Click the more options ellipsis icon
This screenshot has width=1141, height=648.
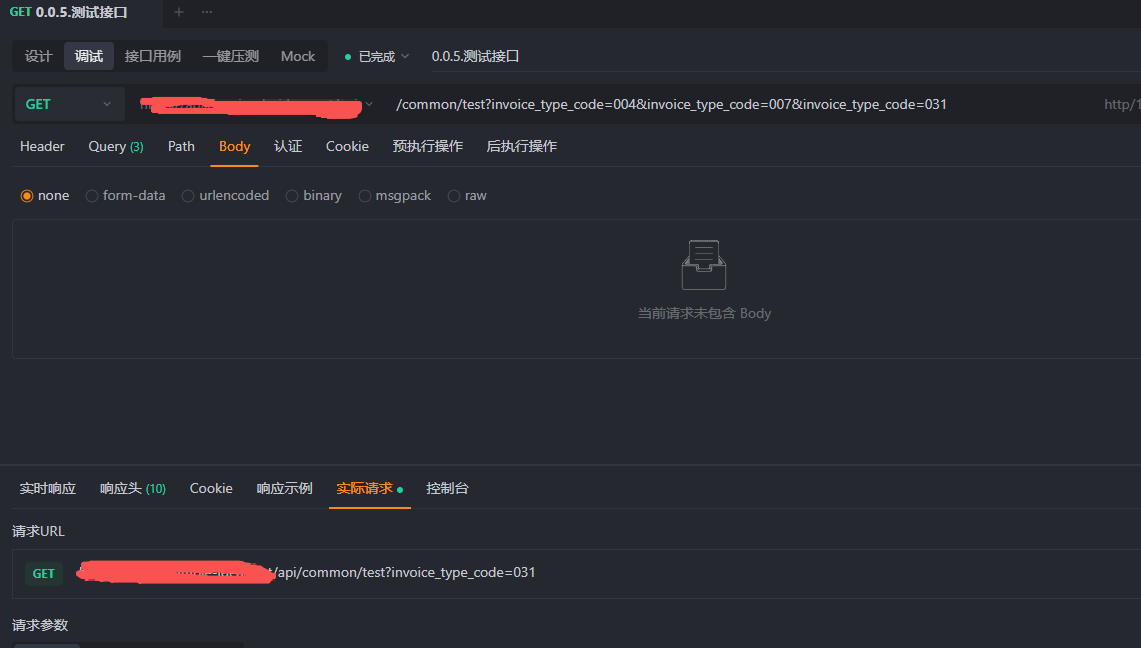point(205,14)
